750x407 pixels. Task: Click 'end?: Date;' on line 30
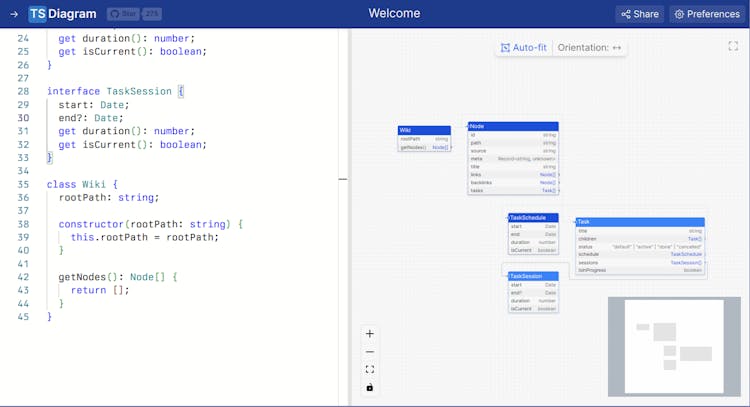pyautogui.click(x=91, y=118)
